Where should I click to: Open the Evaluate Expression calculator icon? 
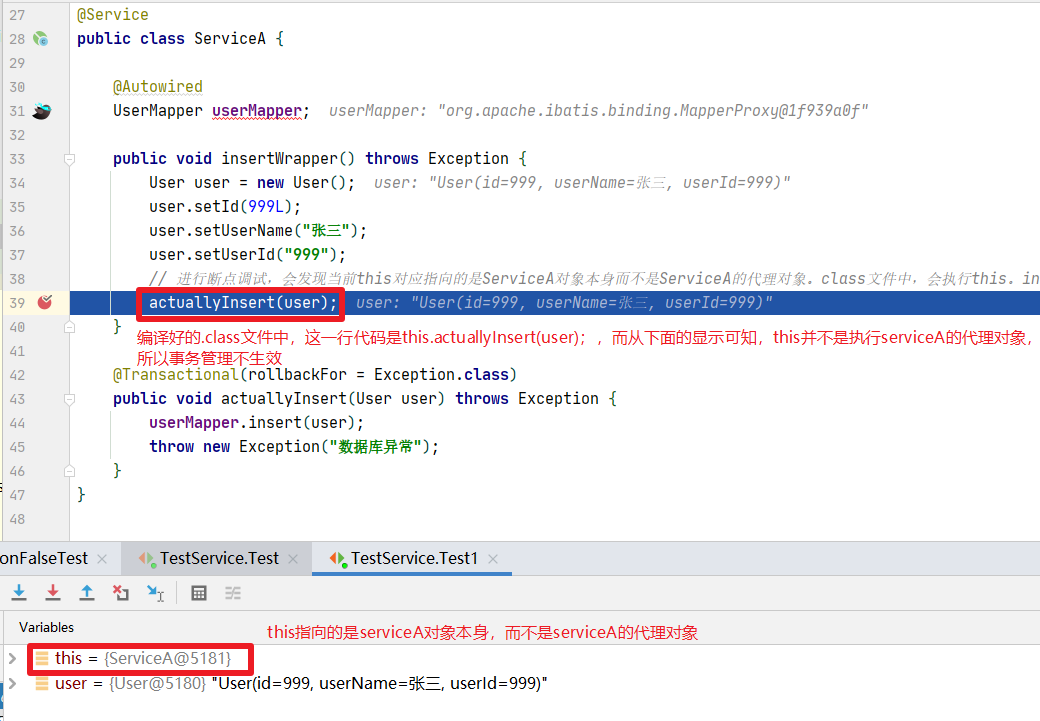click(199, 593)
